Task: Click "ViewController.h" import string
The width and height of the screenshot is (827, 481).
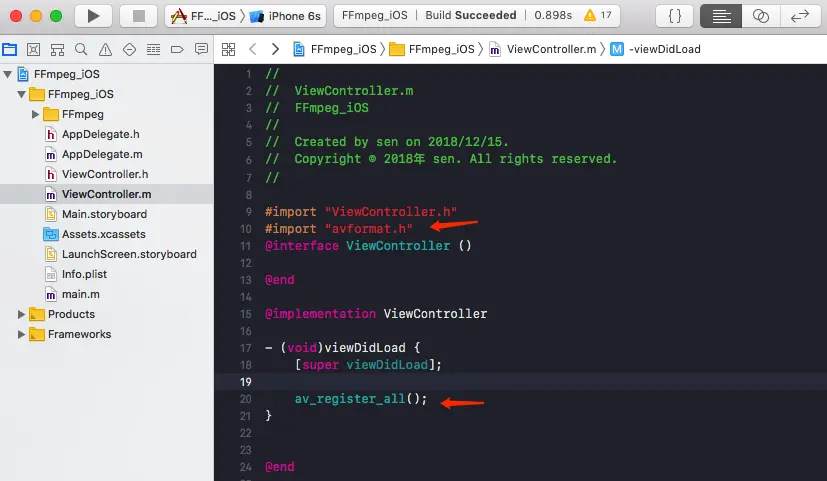Action: pyautogui.click(x=391, y=212)
